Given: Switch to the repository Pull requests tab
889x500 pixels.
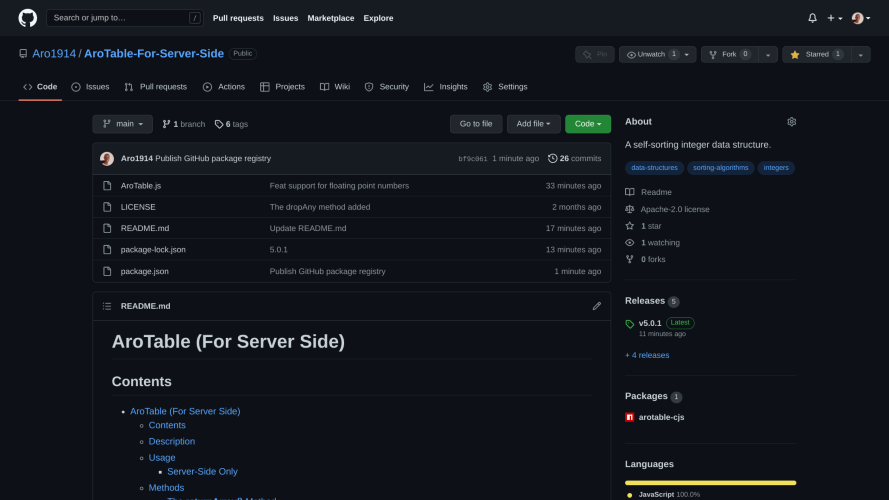Looking at the screenshot, I should click(156, 87).
